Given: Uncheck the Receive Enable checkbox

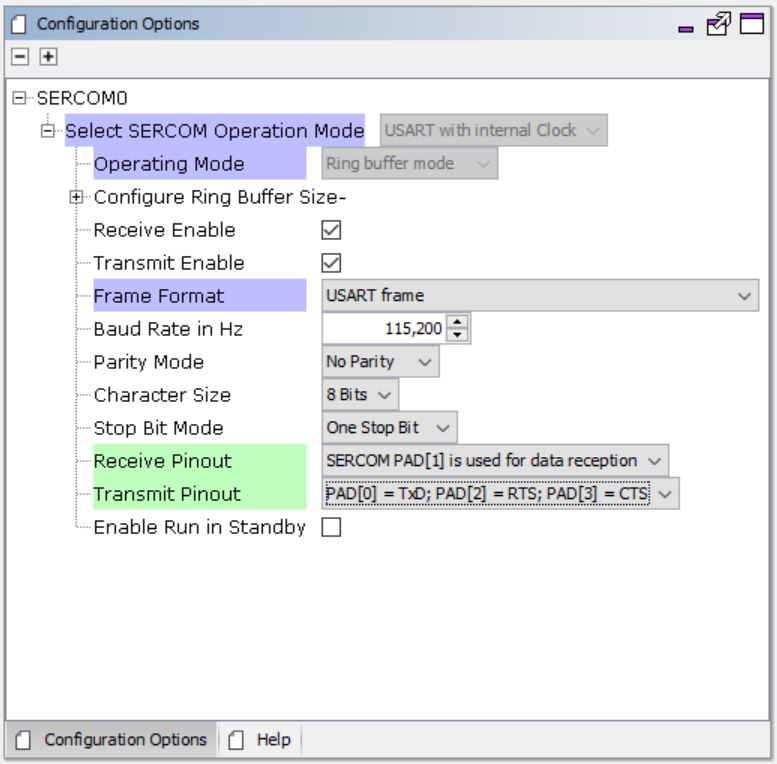Looking at the screenshot, I should pyautogui.click(x=331, y=230).
